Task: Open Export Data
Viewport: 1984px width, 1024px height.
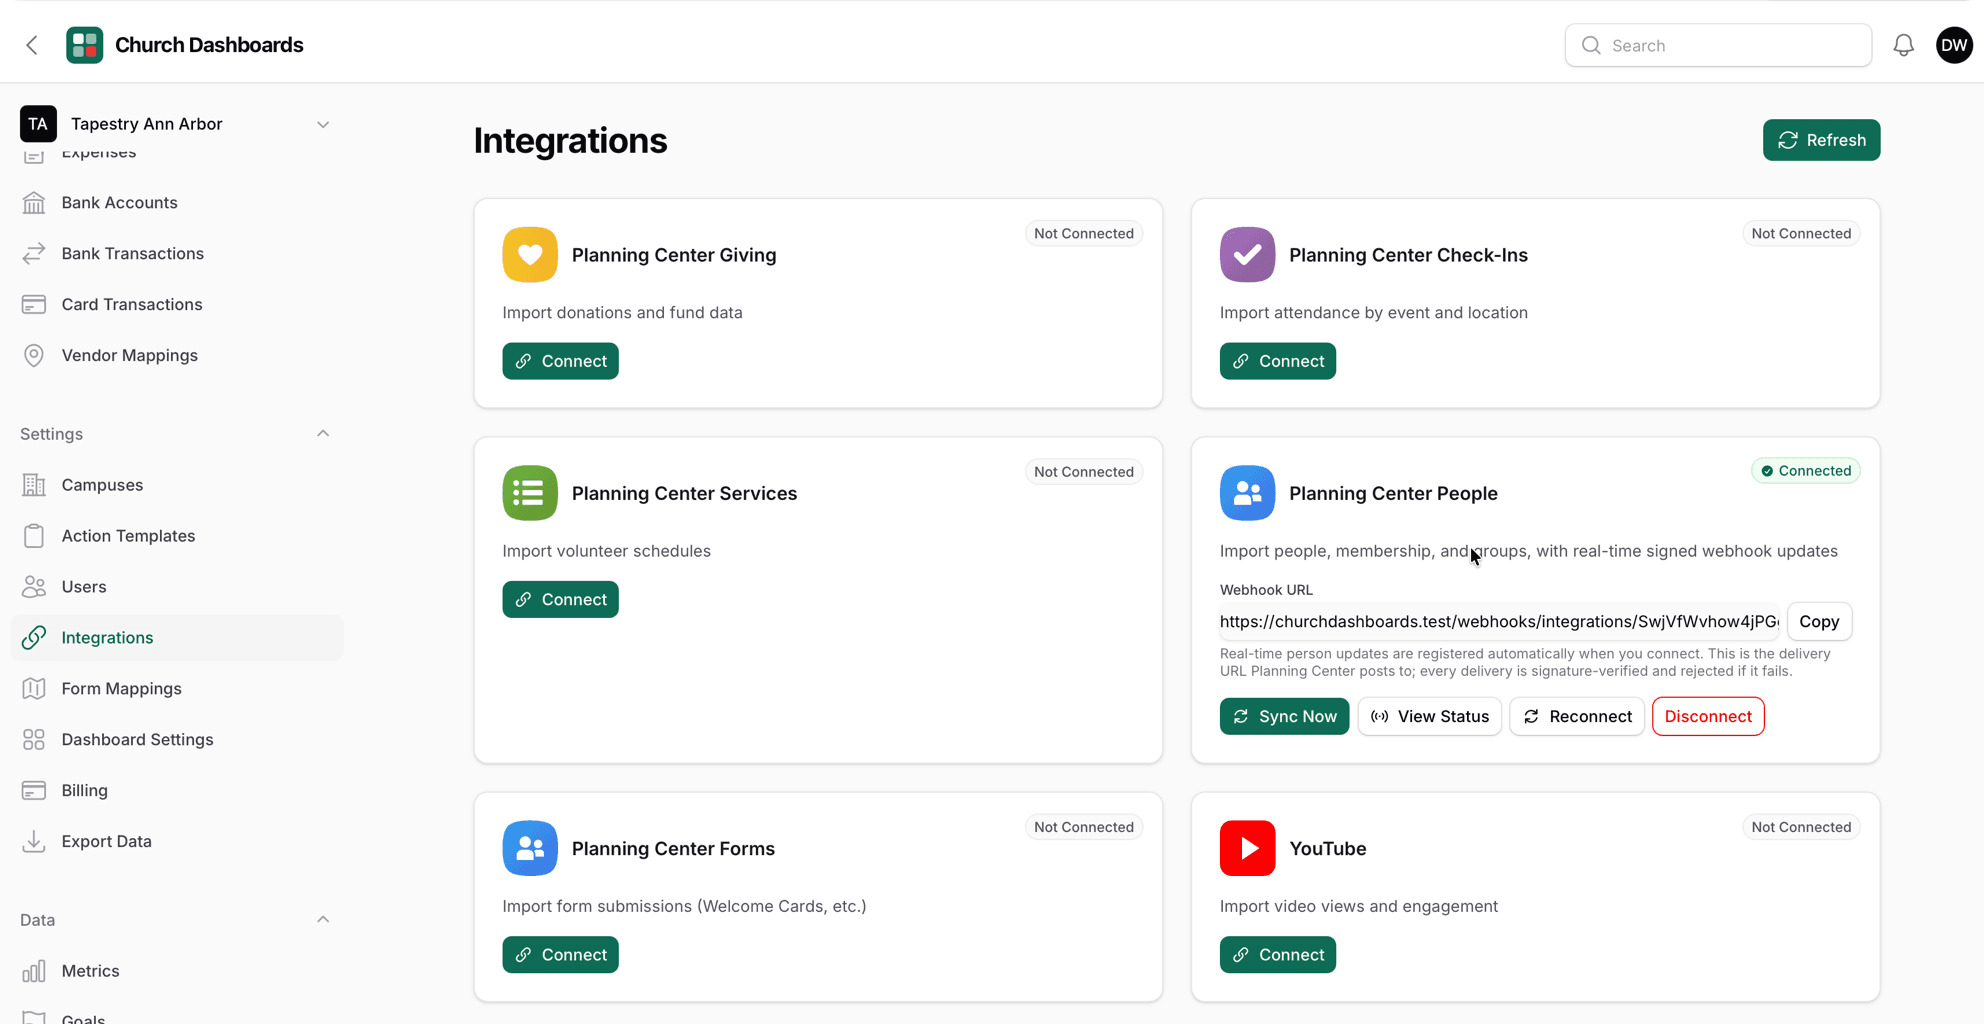Action: [177, 842]
